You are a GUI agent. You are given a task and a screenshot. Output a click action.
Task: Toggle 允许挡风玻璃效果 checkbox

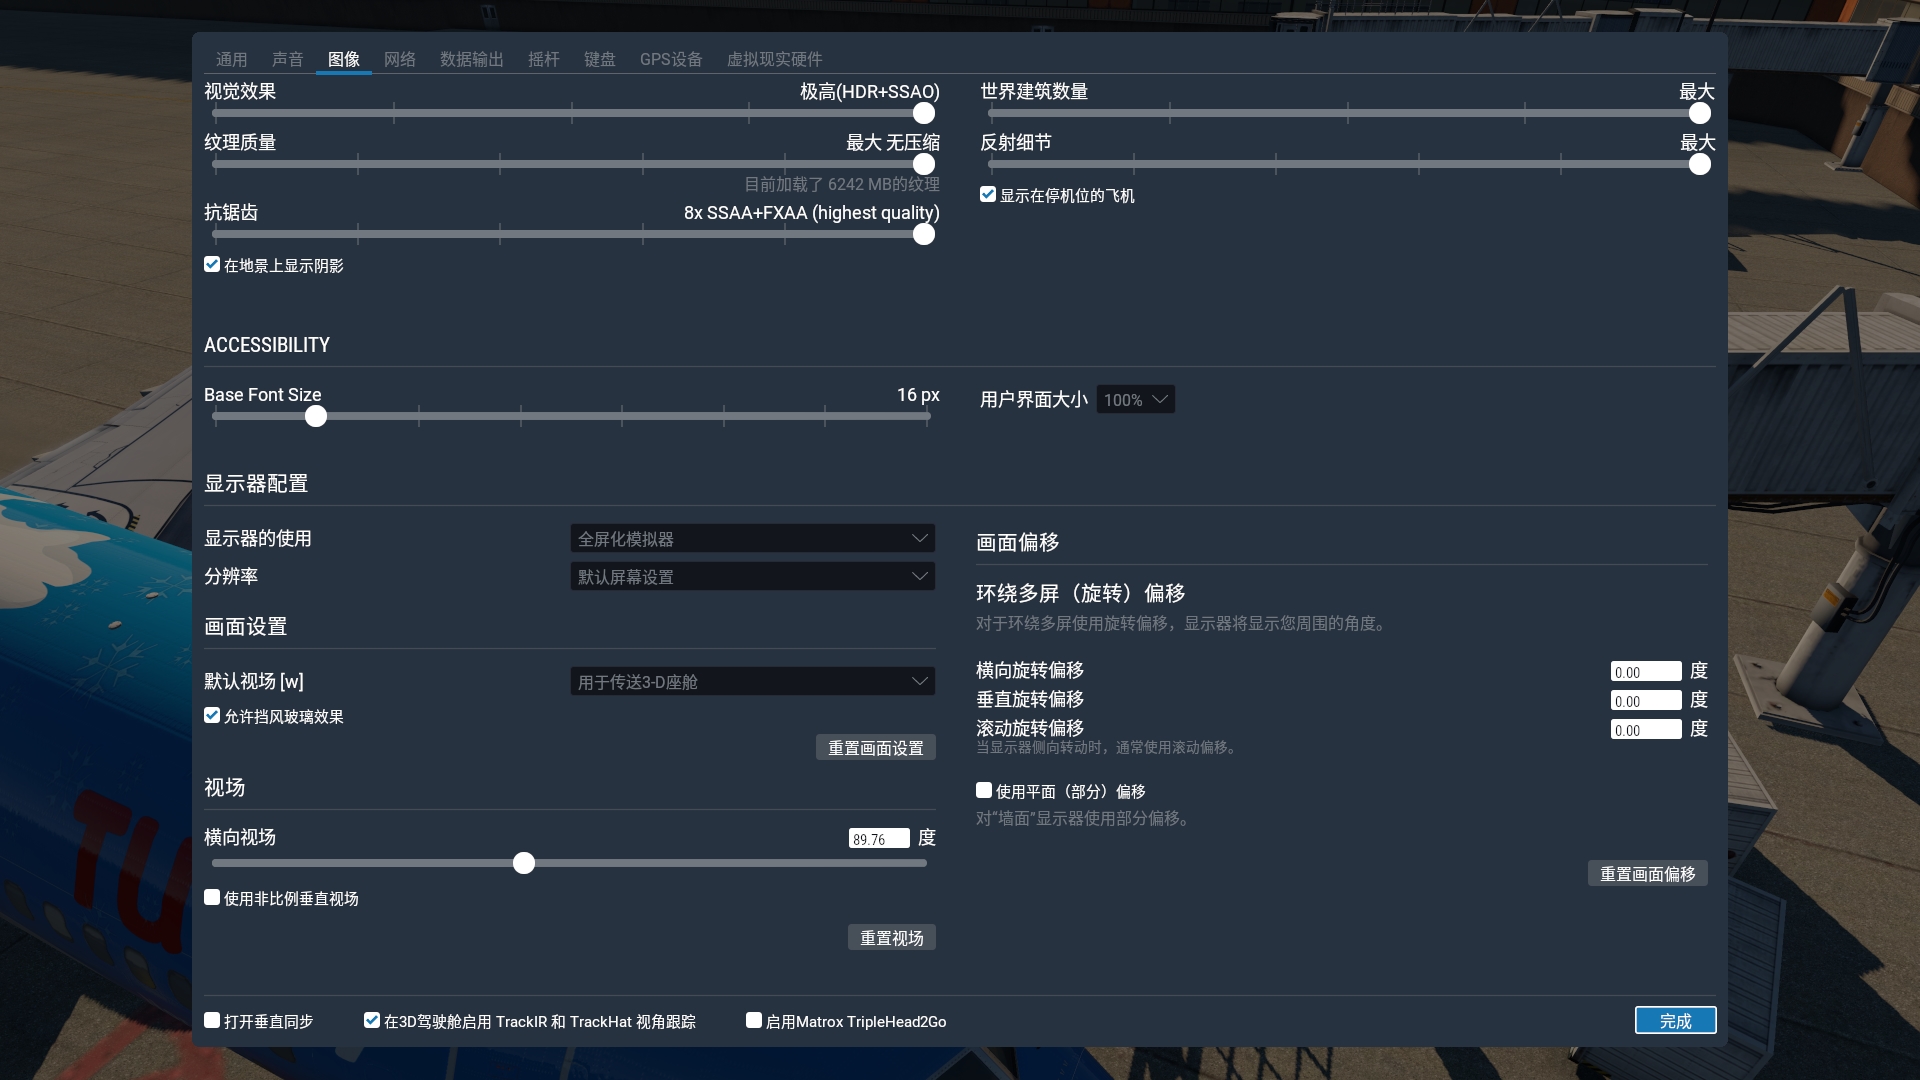point(212,715)
